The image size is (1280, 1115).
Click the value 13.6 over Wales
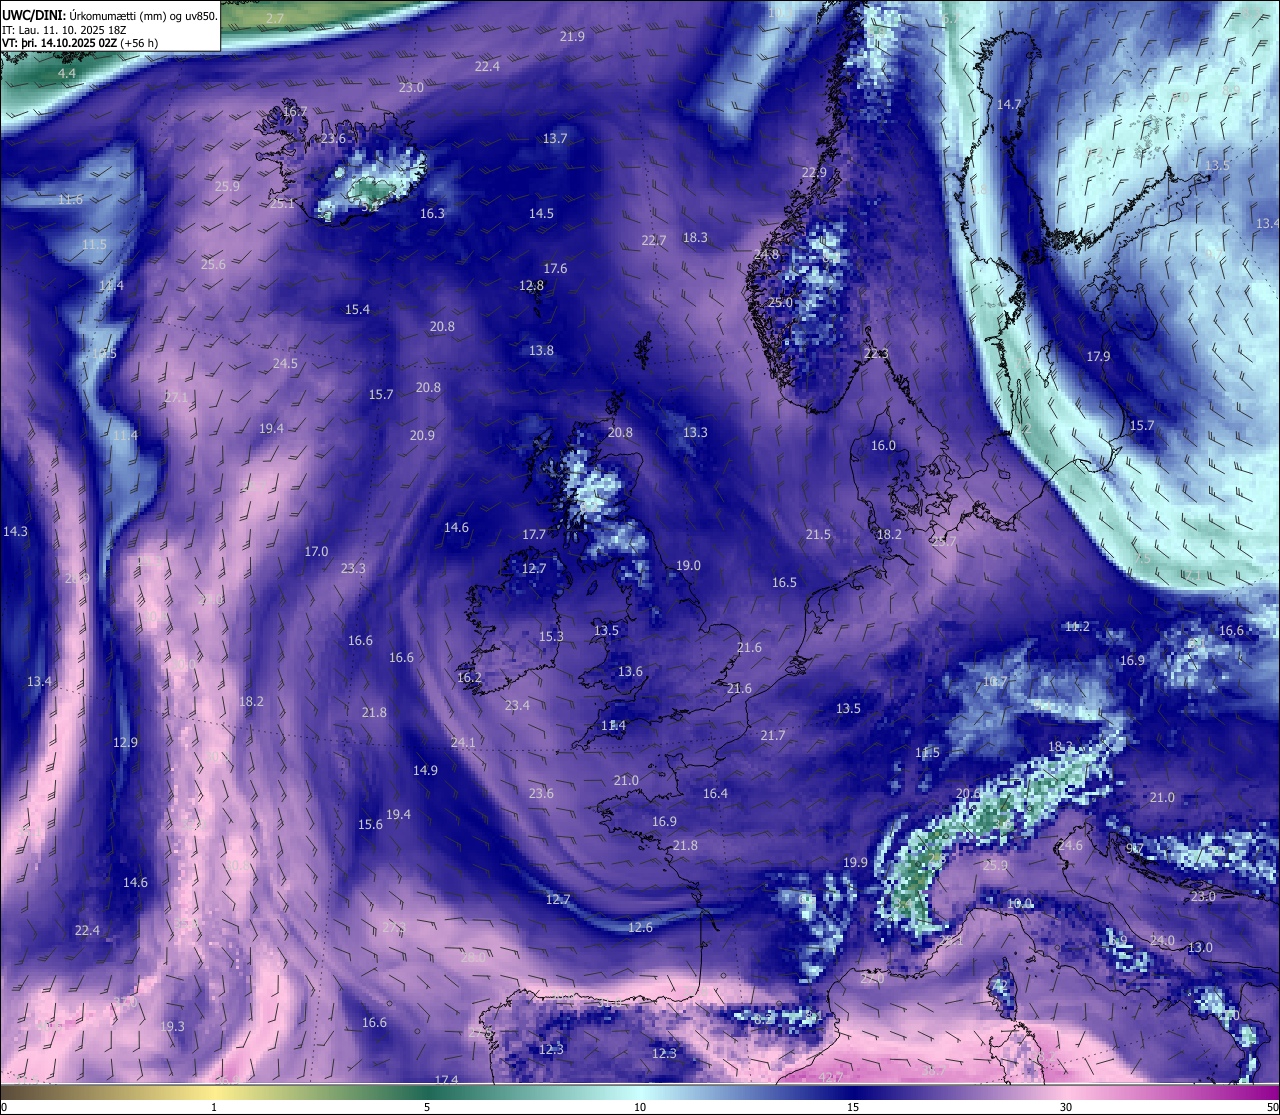pyautogui.click(x=630, y=672)
